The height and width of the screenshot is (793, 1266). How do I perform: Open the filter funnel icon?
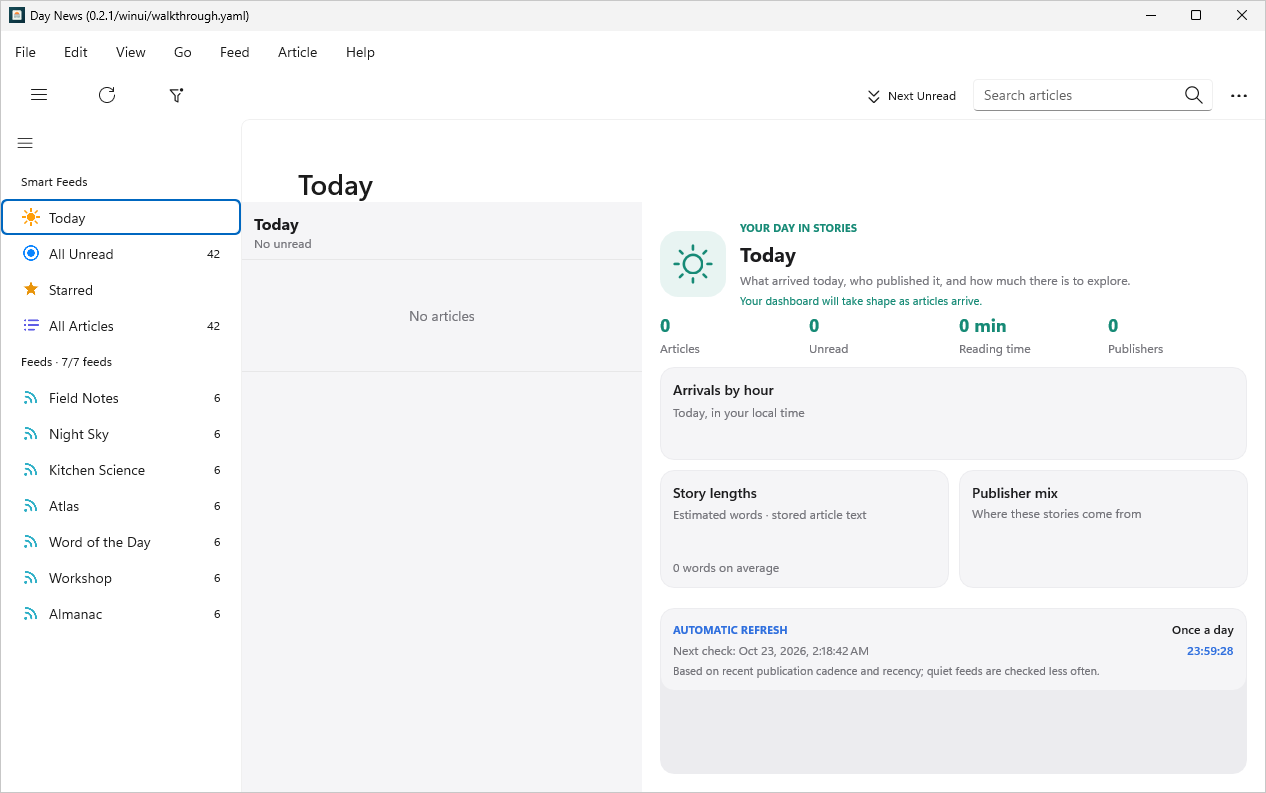click(176, 95)
